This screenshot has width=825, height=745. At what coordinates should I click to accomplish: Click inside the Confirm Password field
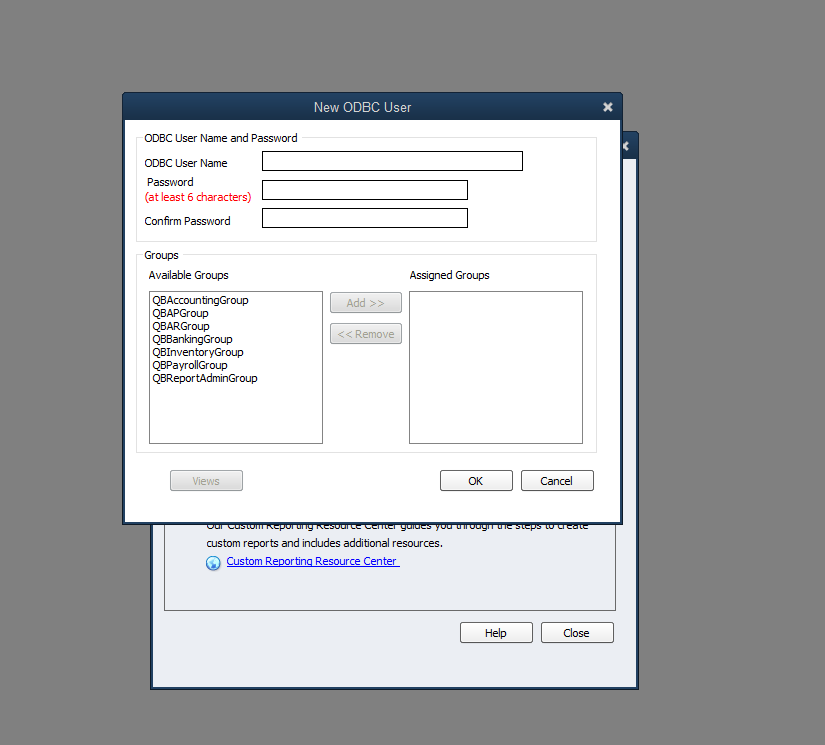(364, 217)
